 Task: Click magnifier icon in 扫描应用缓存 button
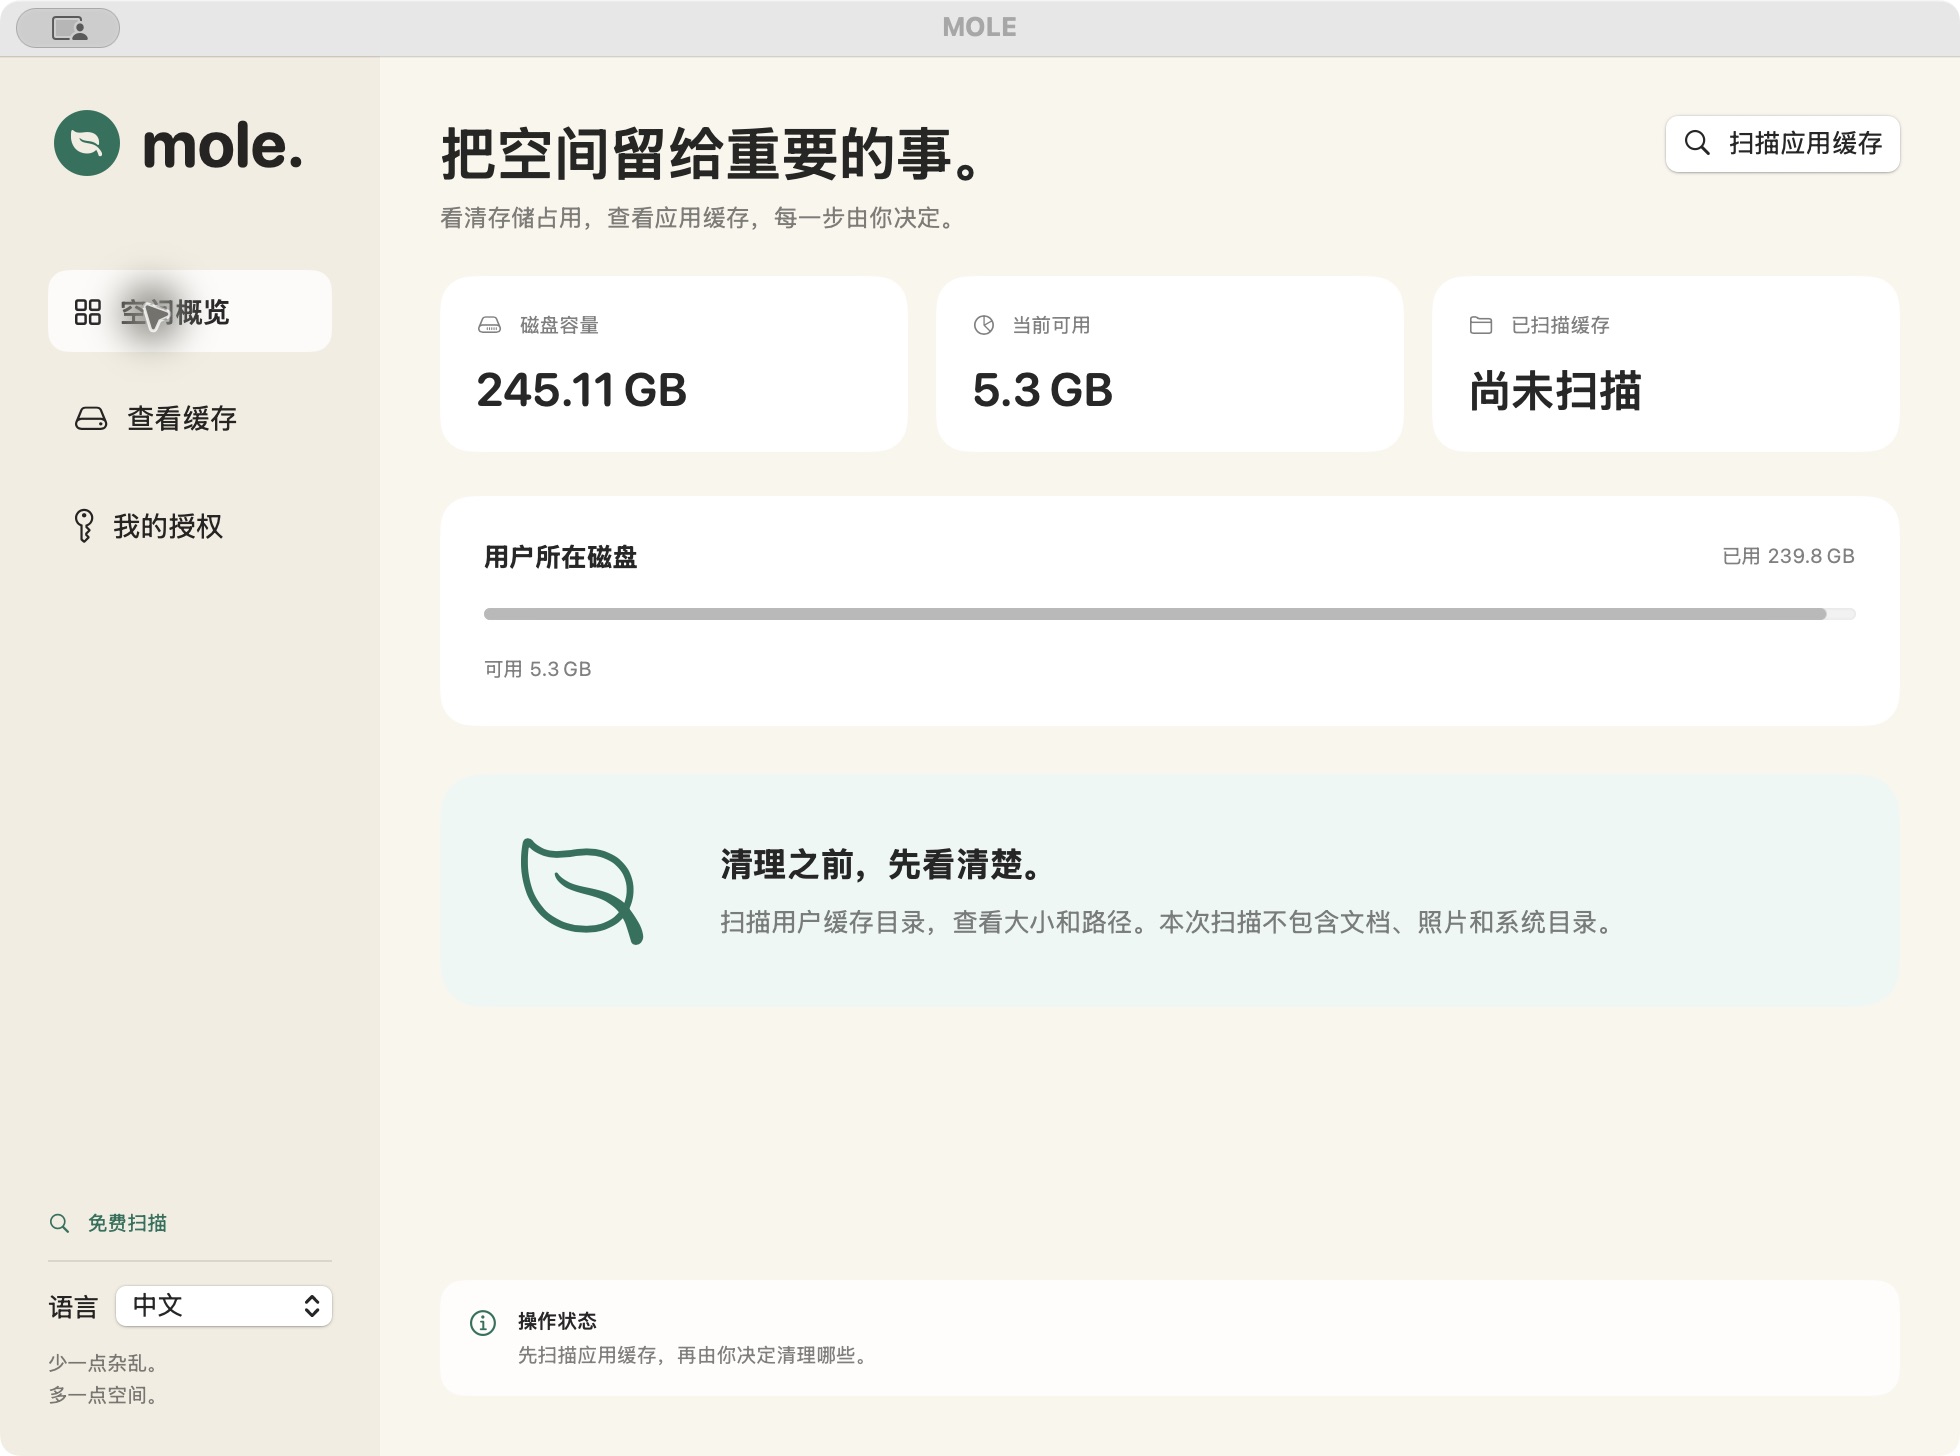(1697, 143)
